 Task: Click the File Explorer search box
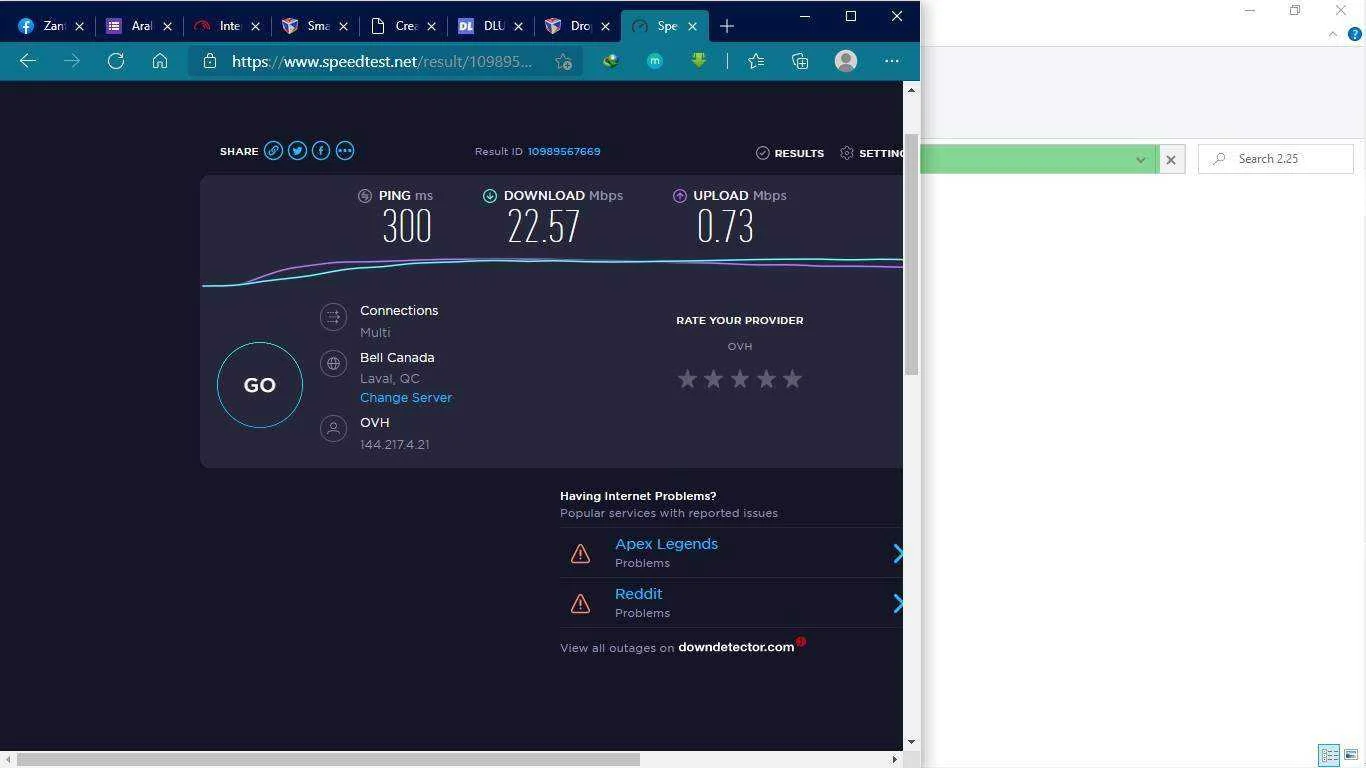1276,159
